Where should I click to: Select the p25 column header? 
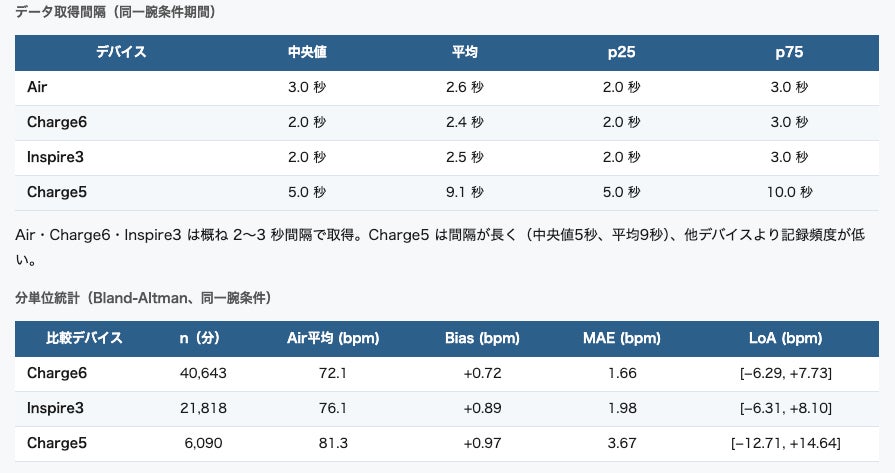621,52
